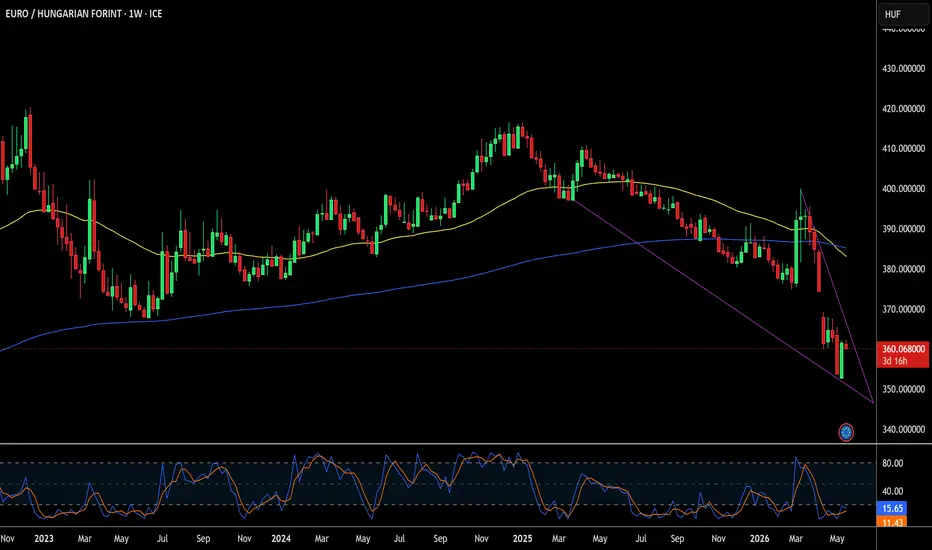
Task: Click the 420.000000 price axis label
Action: (903, 109)
